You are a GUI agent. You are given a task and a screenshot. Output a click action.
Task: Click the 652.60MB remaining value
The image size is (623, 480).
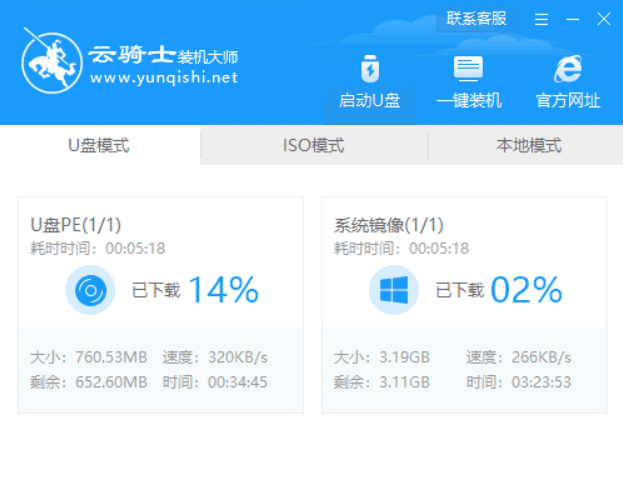coord(111,382)
